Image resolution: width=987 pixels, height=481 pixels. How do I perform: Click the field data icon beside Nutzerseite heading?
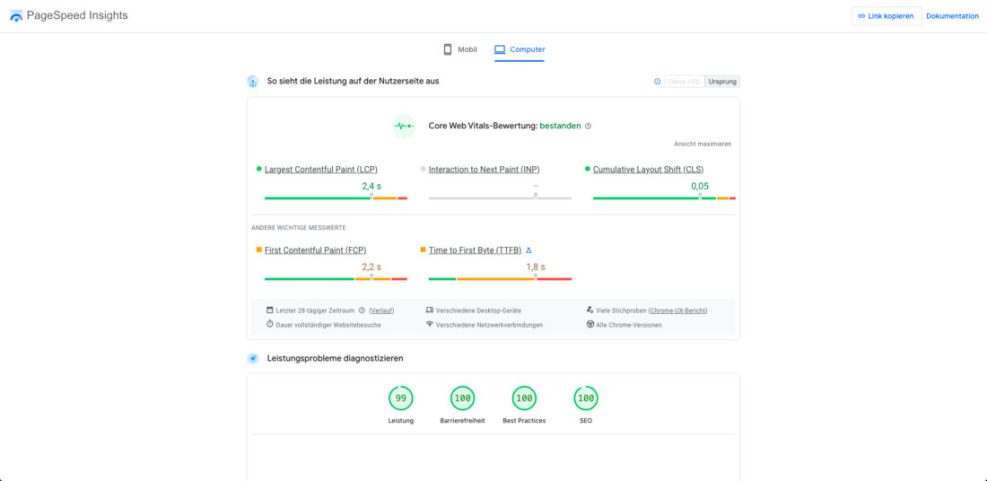click(252, 81)
